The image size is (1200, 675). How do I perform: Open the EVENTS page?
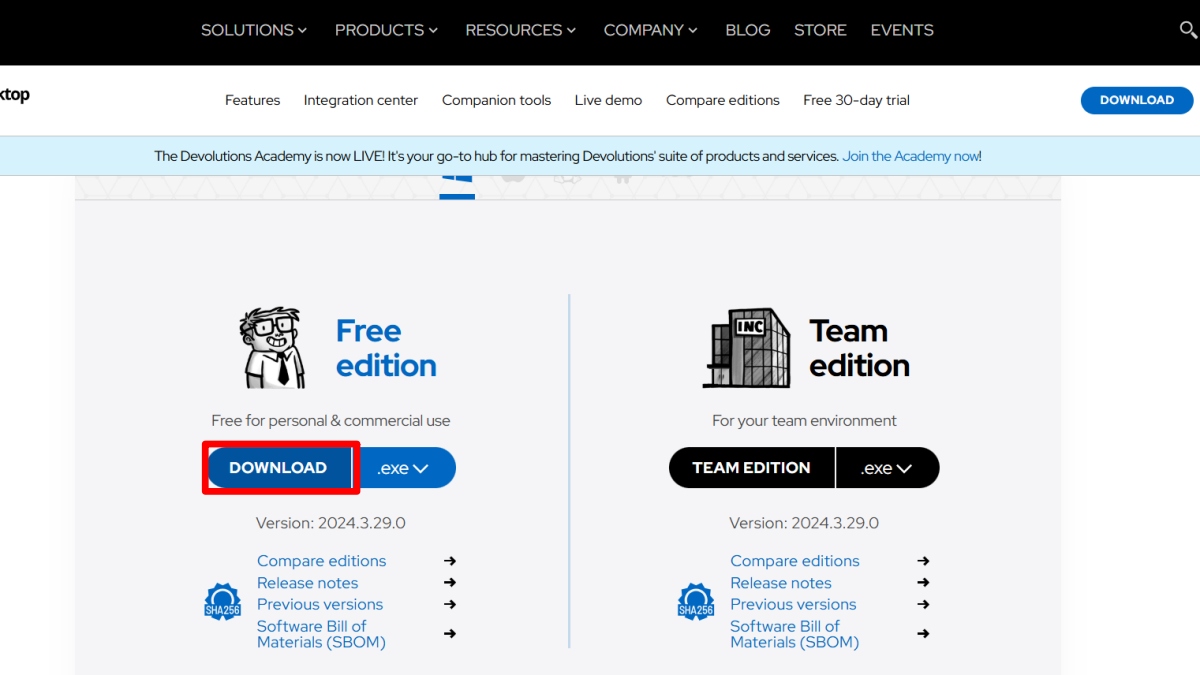coord(902,30)
